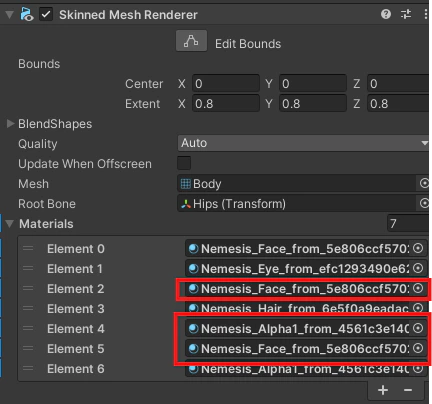Click the Skinned Mesh Renderer component icon
Viewport: 432px width, 404px height.
(27, 14)
